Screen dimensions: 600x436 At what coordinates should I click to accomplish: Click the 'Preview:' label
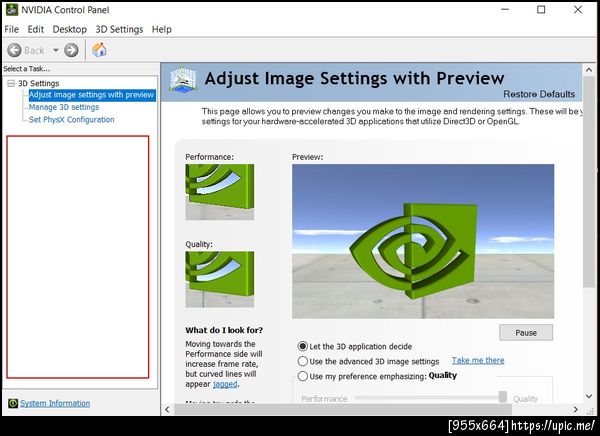(x=308, y=157)
